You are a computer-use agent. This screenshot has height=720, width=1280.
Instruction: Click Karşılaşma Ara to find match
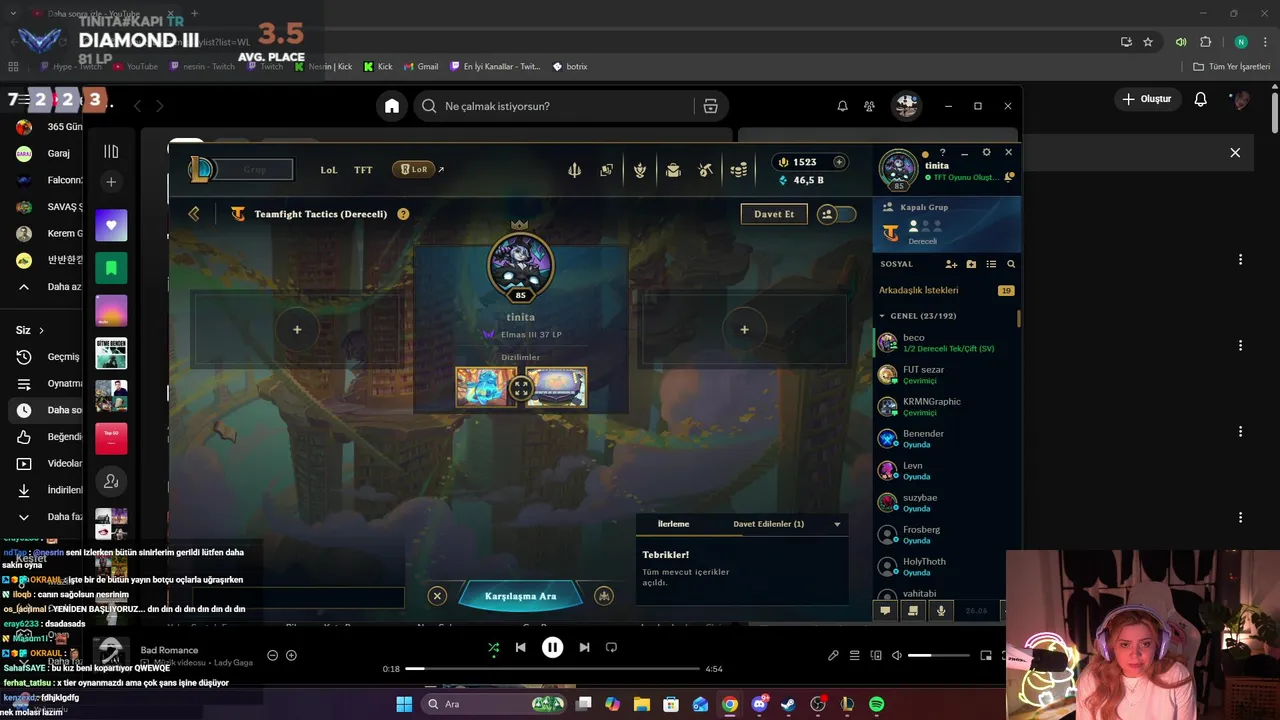520,596
